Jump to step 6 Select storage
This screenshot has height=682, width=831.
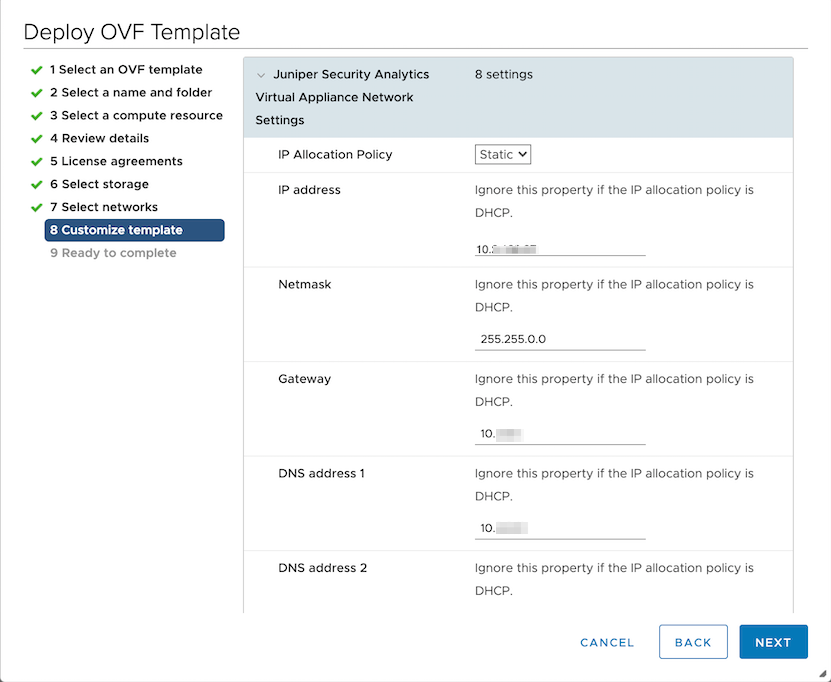[x=99, y=185]
